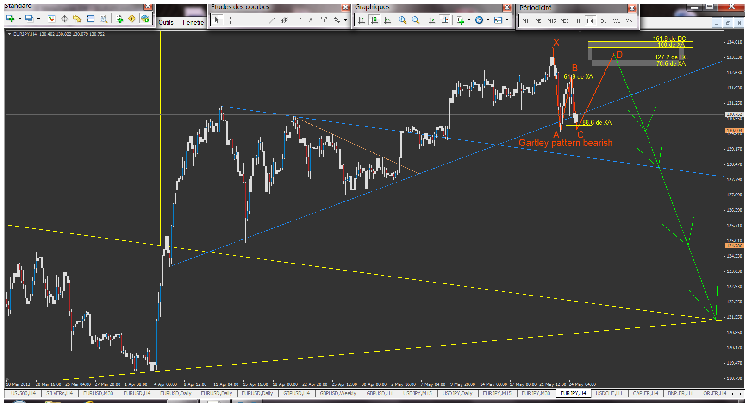Open the Profiles icon in Standard toolbar

coord(29,19)
